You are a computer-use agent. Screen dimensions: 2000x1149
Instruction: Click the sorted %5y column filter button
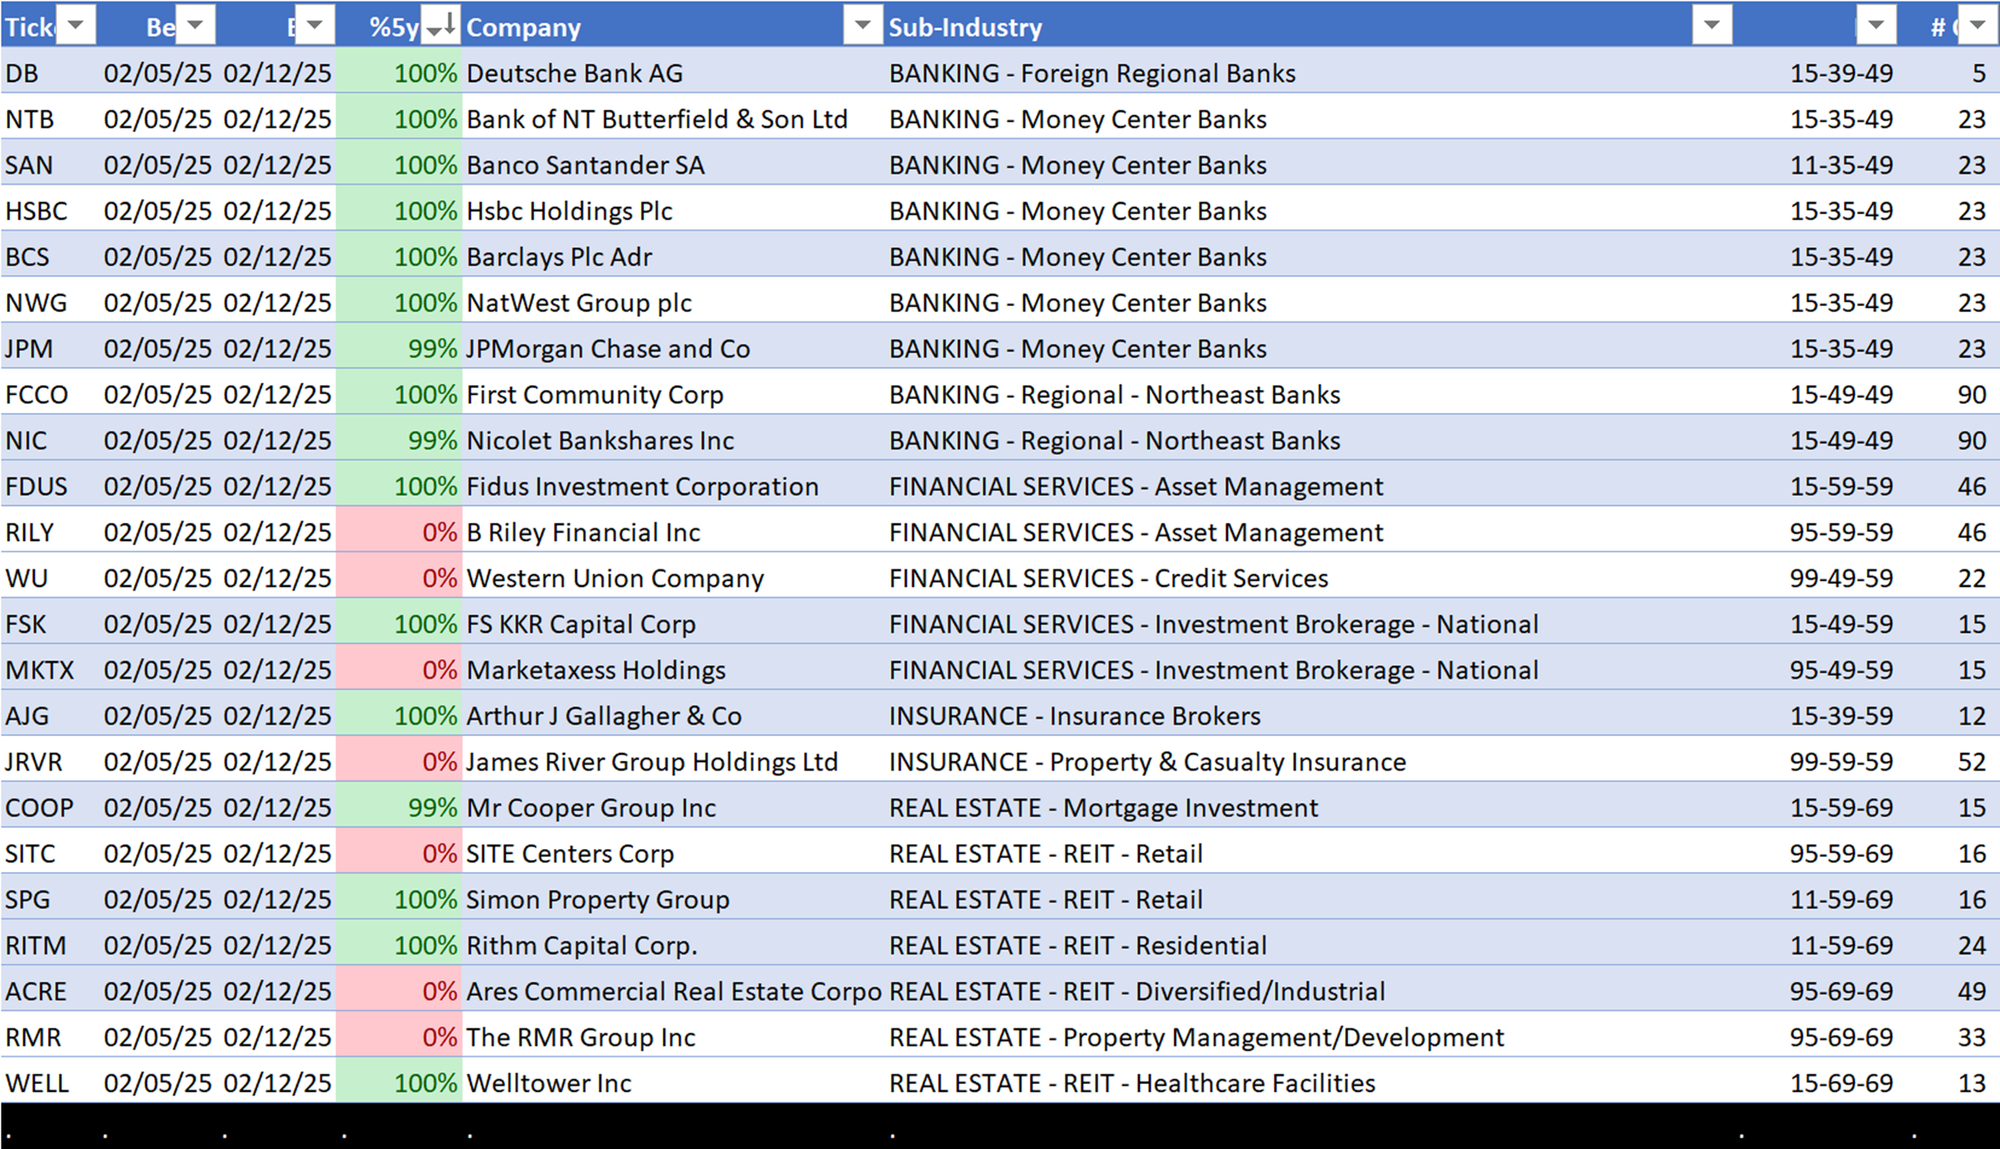click(440, 26)
